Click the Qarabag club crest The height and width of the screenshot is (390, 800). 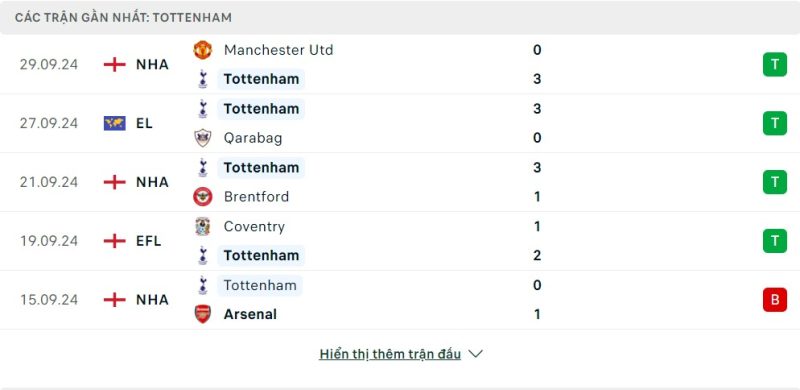coord(203,138)
